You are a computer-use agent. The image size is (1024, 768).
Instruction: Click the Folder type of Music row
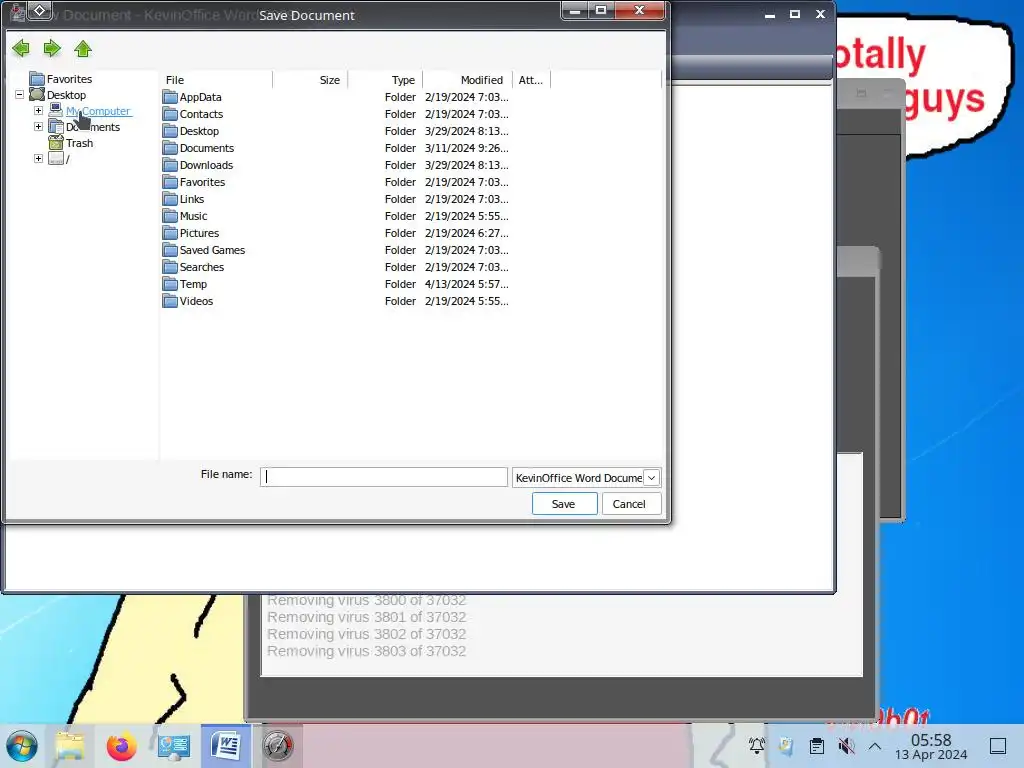point(400,216)
